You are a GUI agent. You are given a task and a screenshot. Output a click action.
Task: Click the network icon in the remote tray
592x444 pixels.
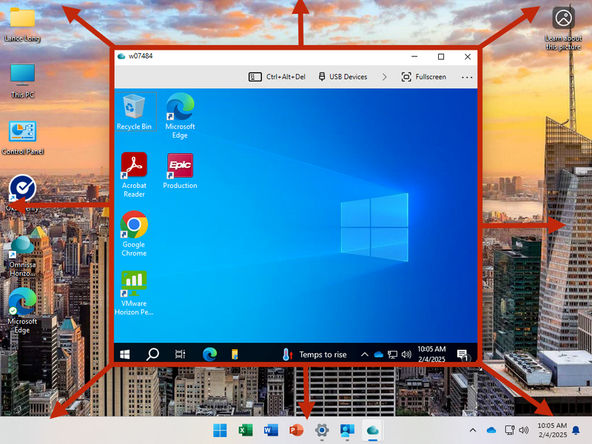(393, 355)
